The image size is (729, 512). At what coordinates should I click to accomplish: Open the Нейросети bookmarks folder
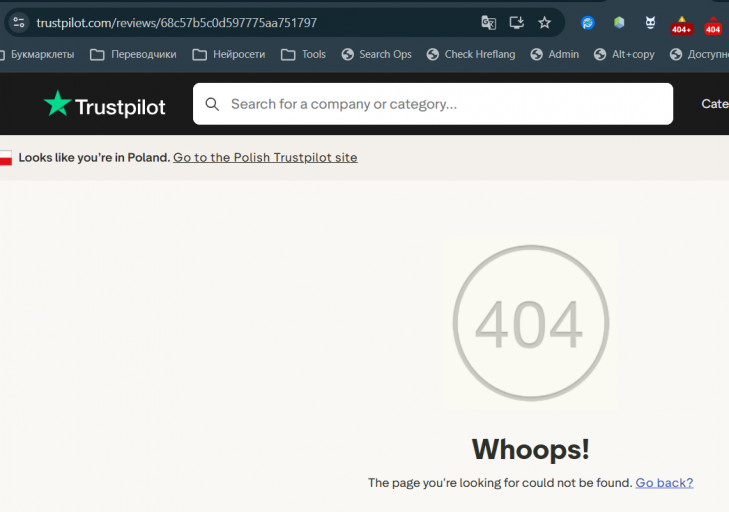point(229,54)
